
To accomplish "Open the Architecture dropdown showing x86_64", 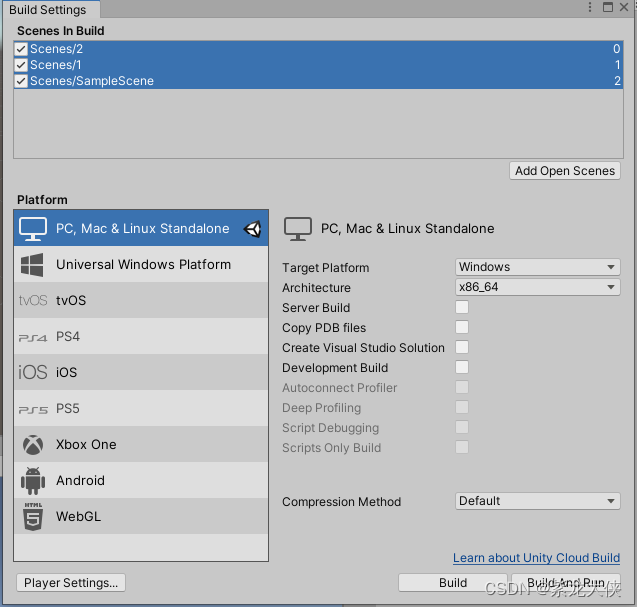I will tap(537, 287).
